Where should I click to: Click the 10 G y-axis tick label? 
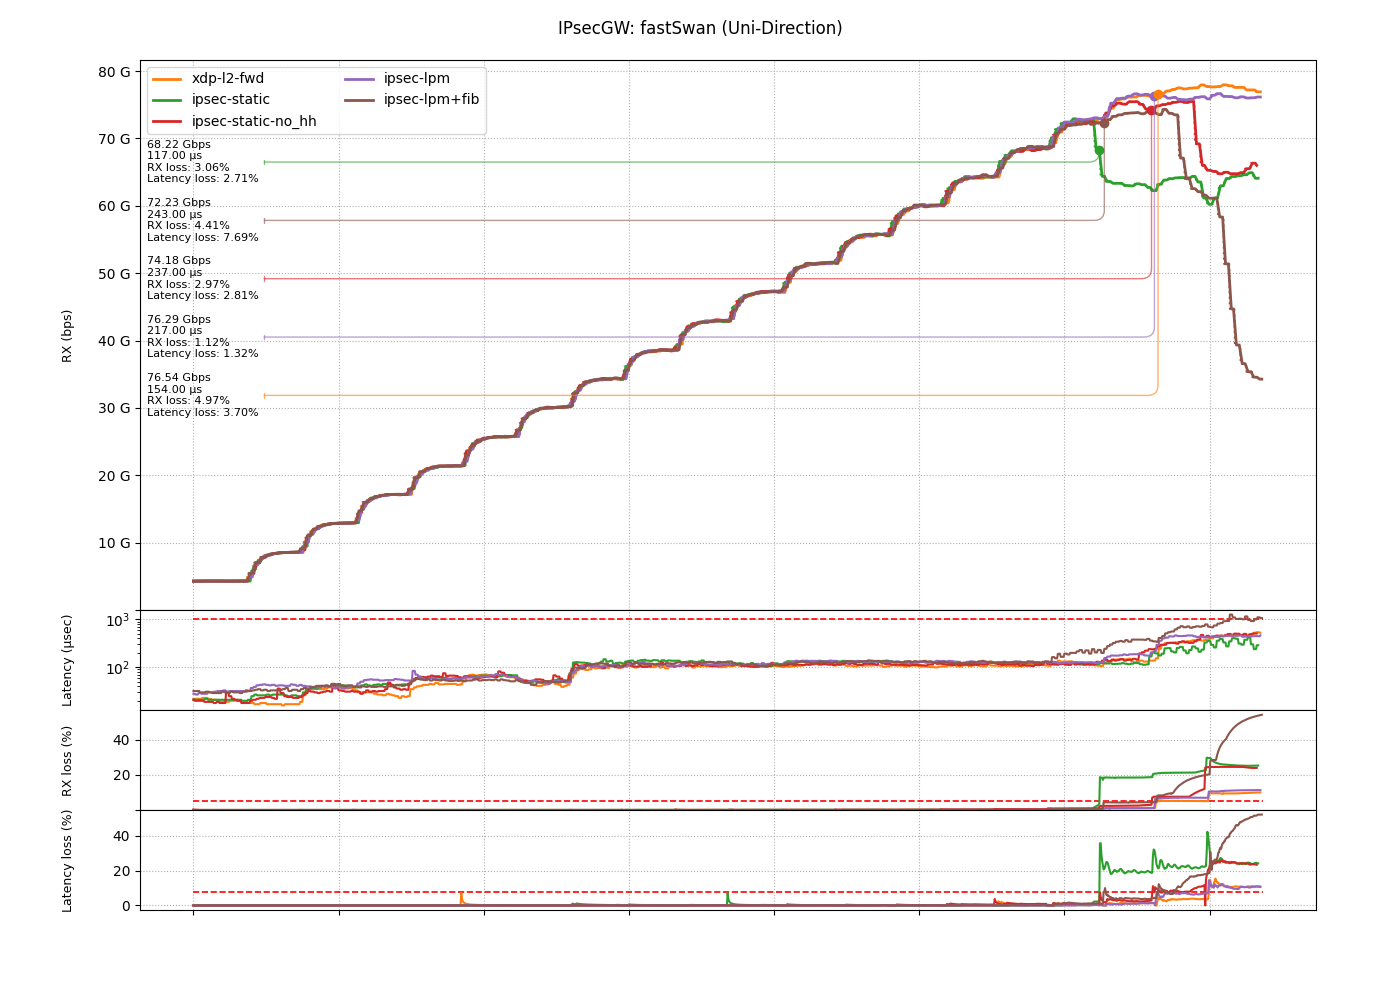(x=114, y=543)
